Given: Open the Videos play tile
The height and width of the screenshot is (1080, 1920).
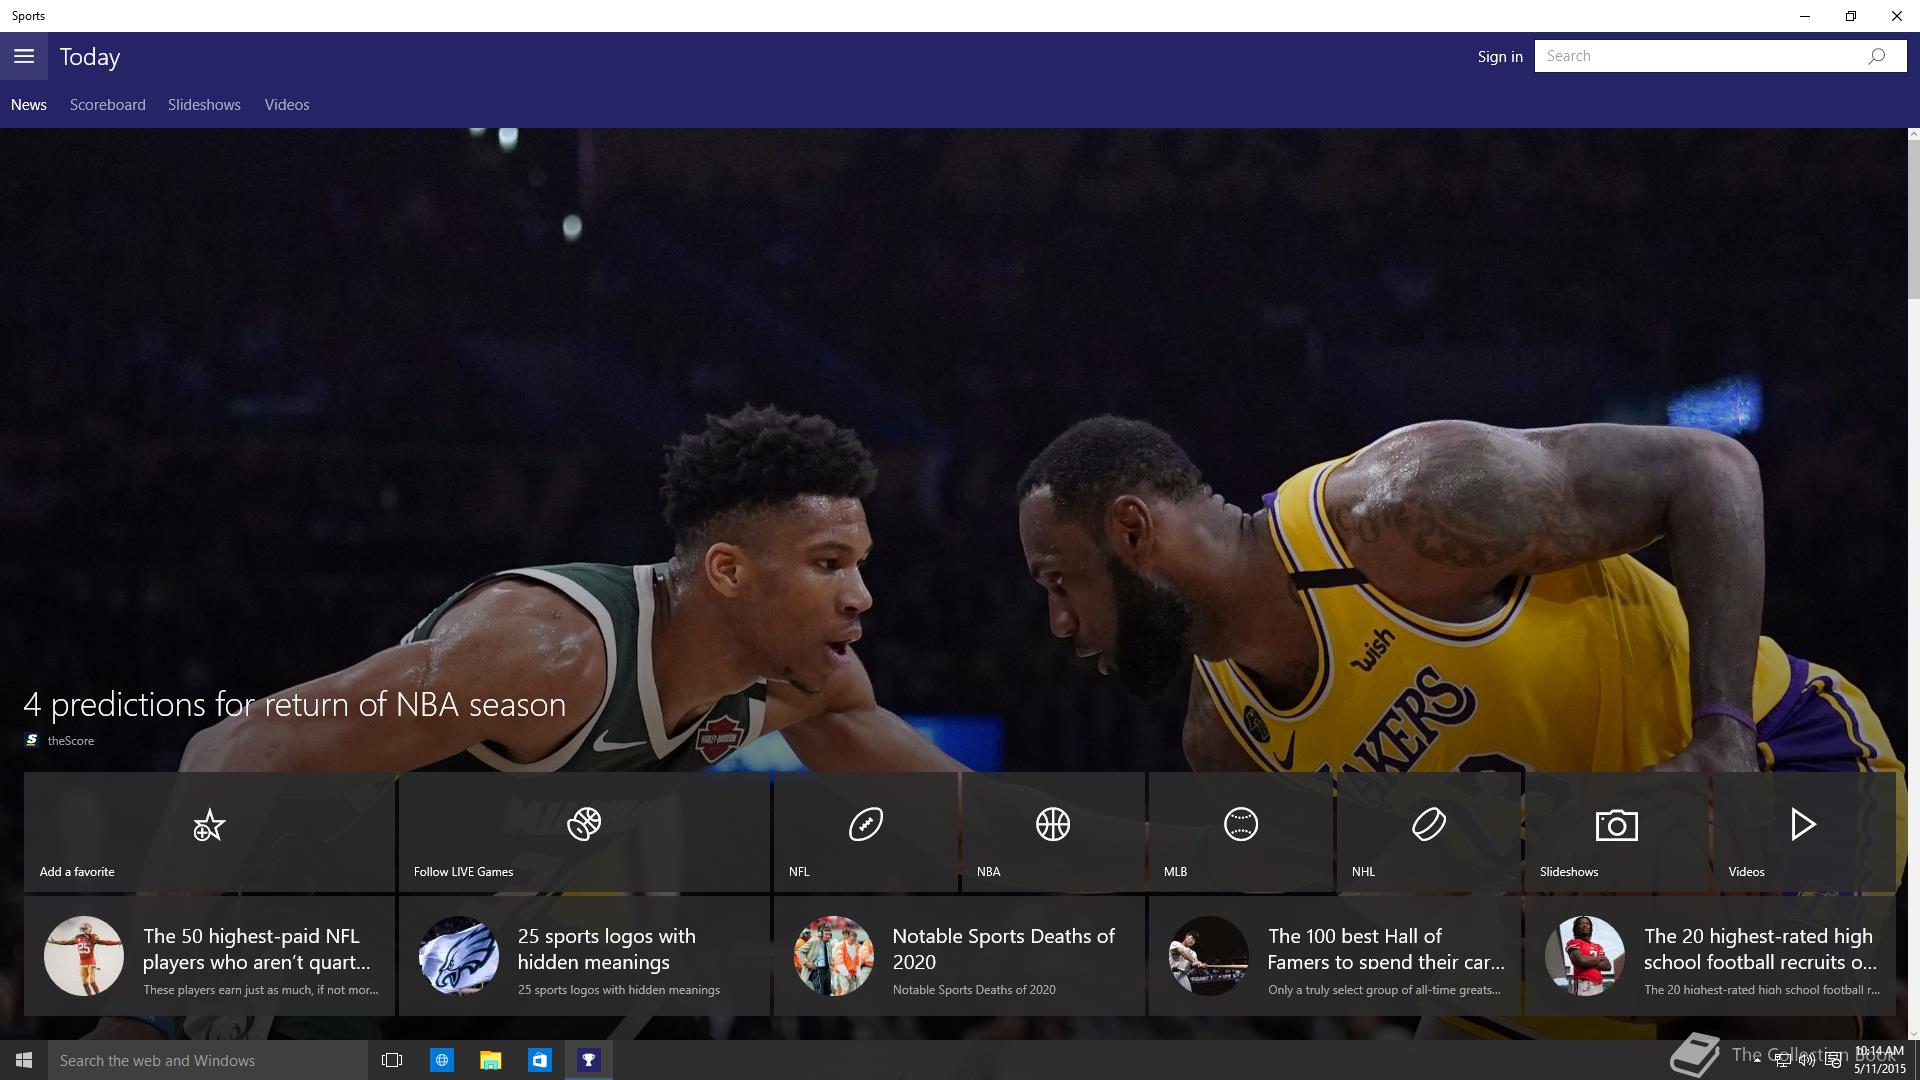Looking at the screenshot, I should (1803, 832).
